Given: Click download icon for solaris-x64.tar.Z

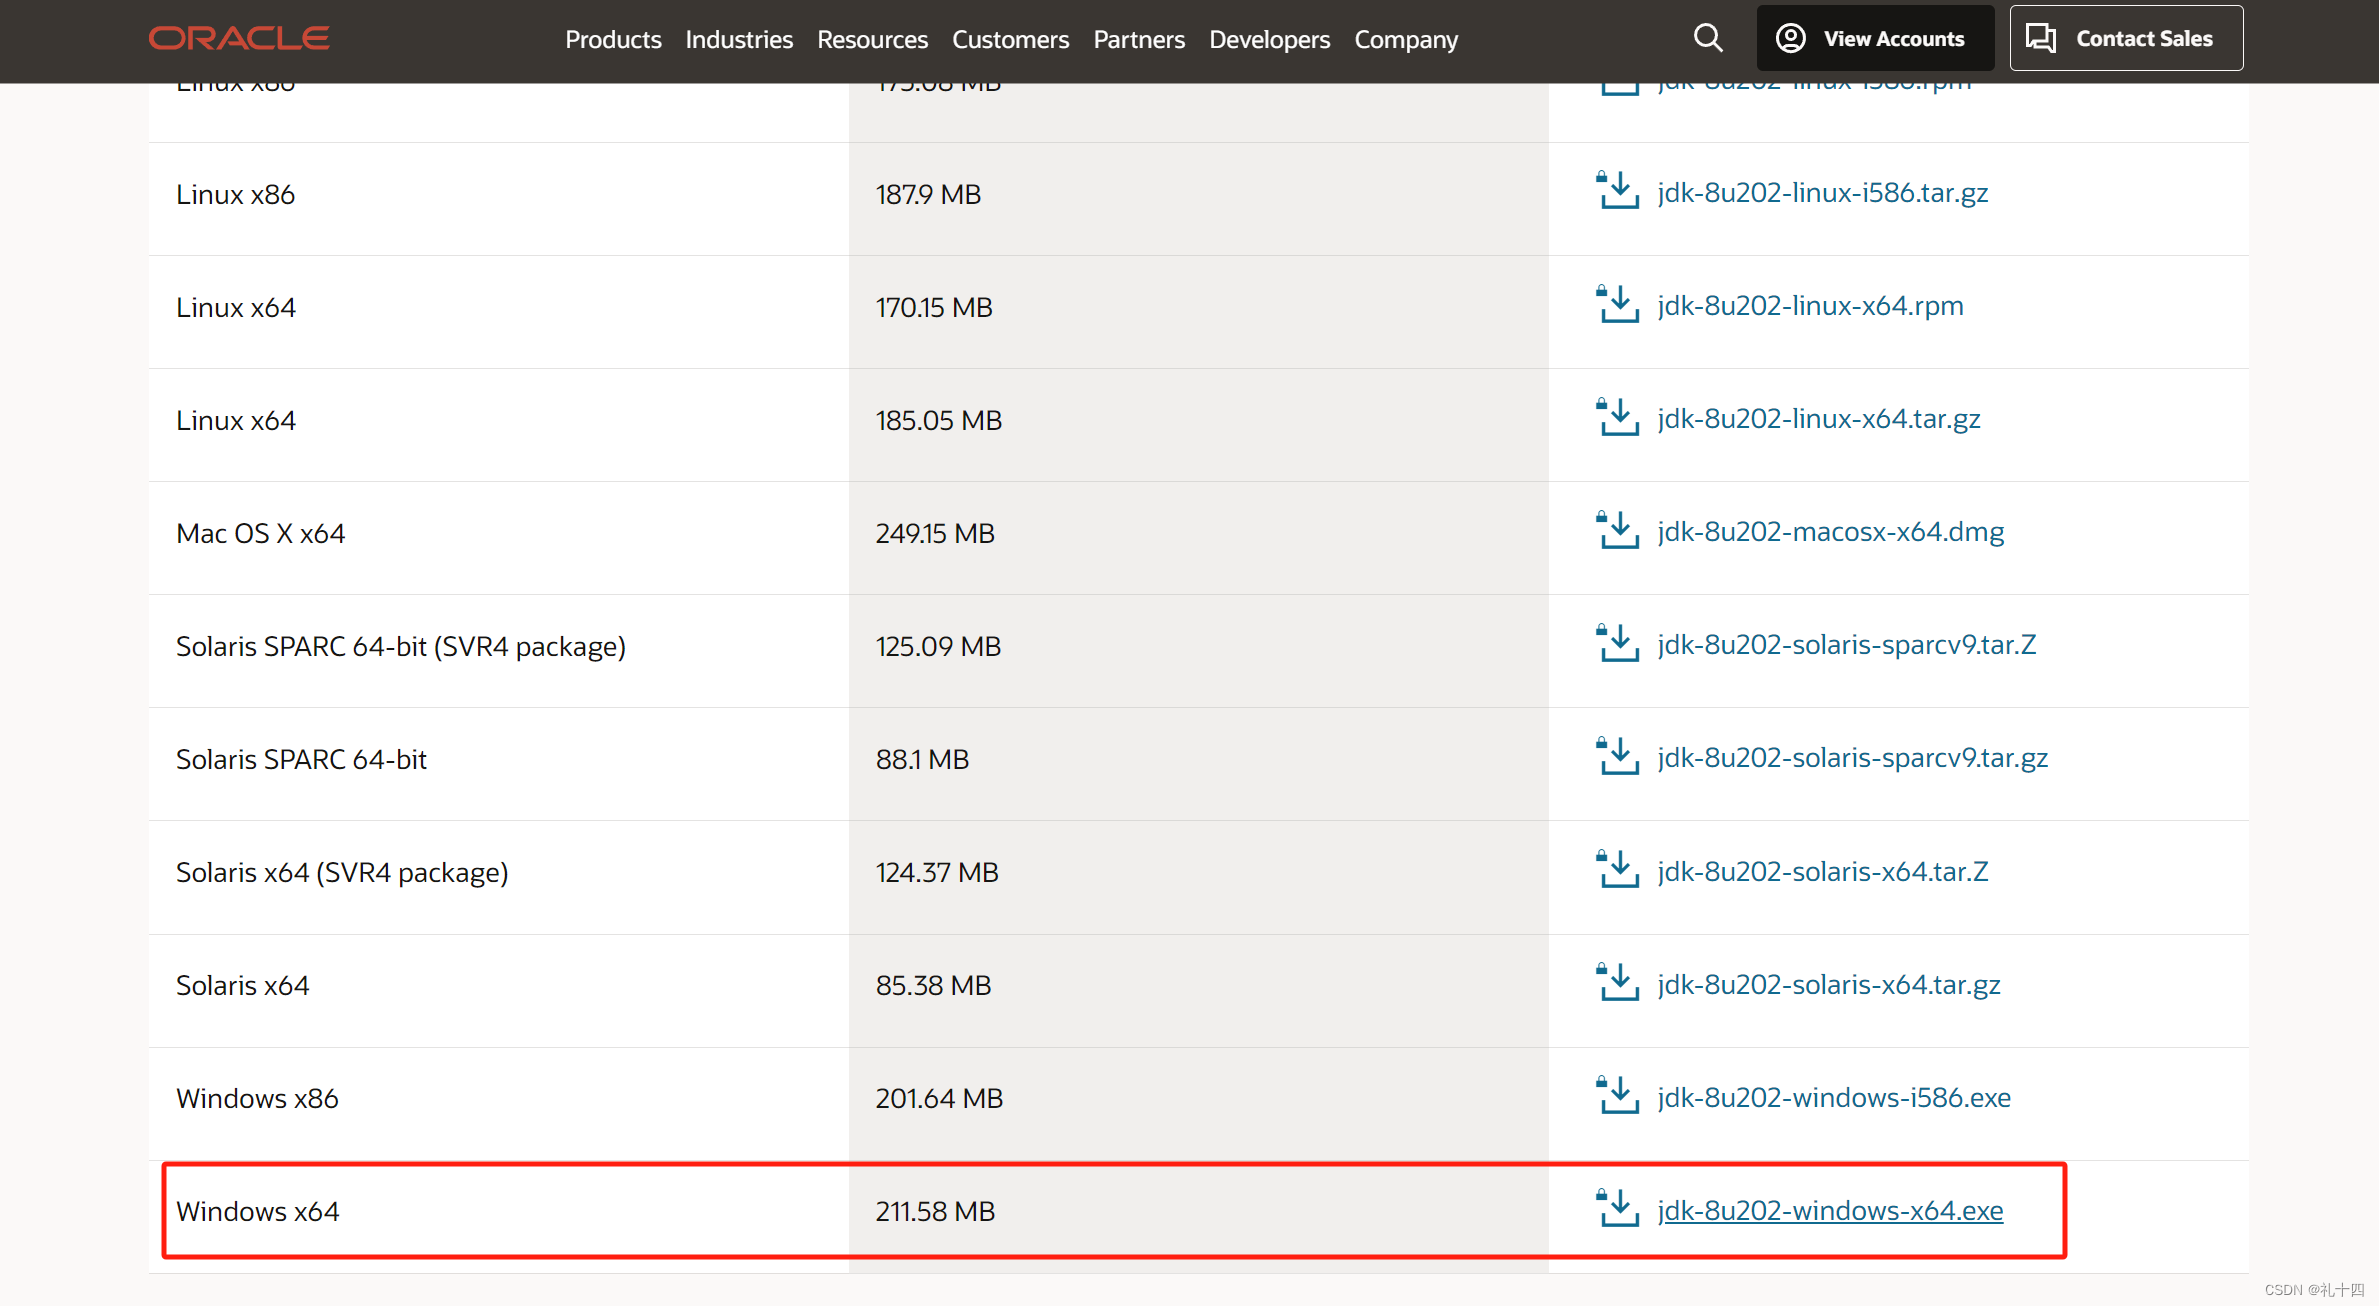Looking at the screenshot, I should 1618,869.
